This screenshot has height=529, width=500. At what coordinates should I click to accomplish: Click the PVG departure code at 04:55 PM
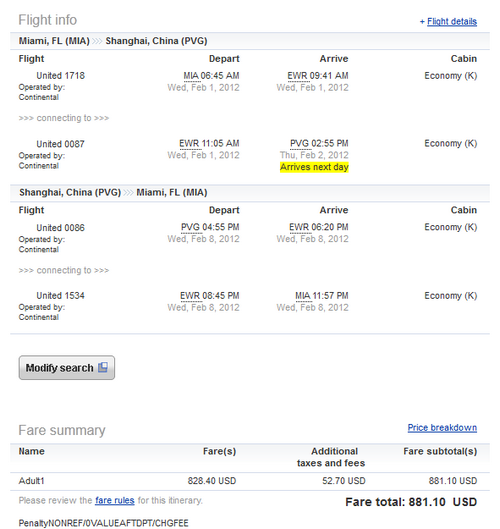pyautogui.click(x=191, y=227)
